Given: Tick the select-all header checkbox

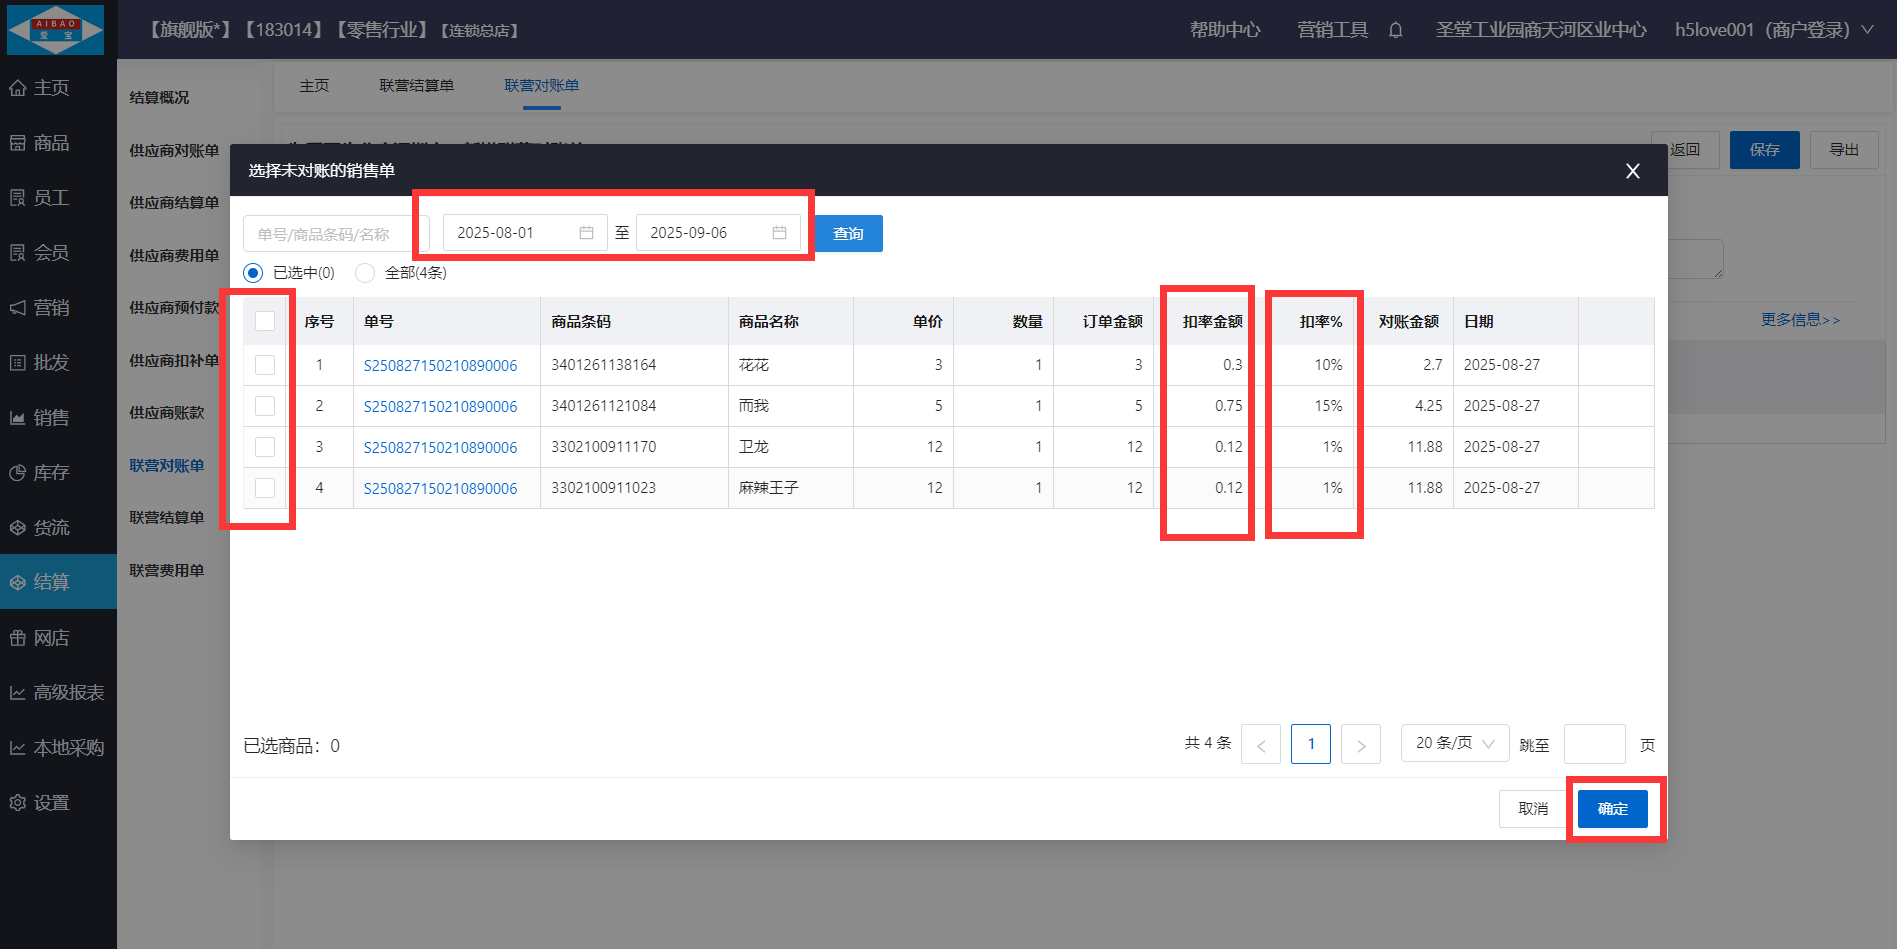Looking at the screenshot, I should click(x=265, y=321).
